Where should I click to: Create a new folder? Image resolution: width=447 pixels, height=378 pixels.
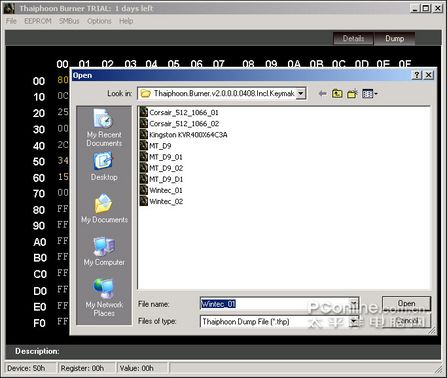(352, 94)
